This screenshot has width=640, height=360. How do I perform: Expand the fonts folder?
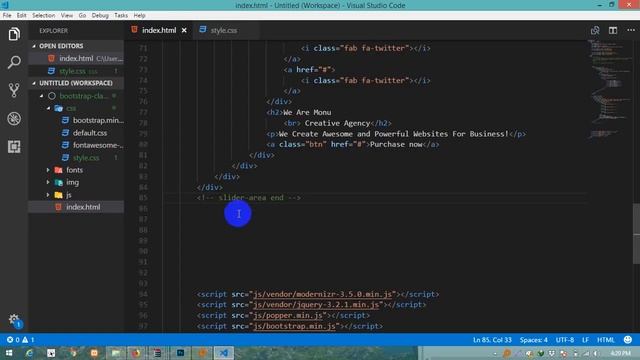[x=76, y=170]
